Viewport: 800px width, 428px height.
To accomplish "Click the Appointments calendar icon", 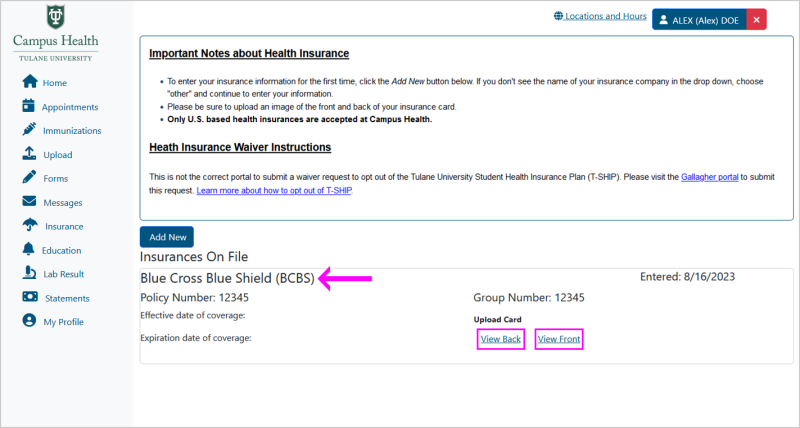I will pos(29,106).
